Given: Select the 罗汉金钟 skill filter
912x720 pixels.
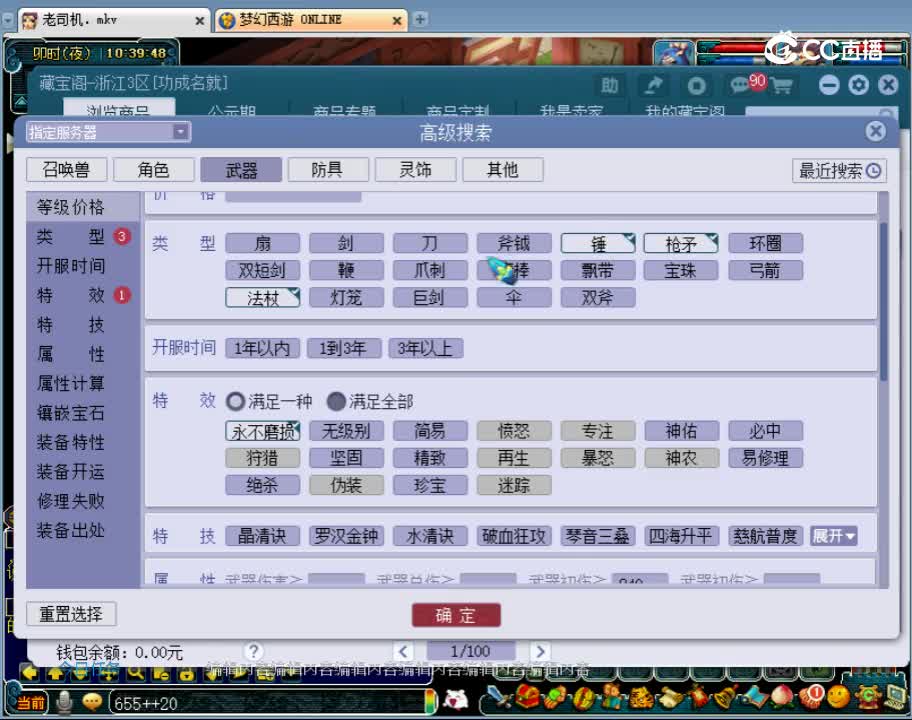Looking at the screenshot, I should coord(347,536).
